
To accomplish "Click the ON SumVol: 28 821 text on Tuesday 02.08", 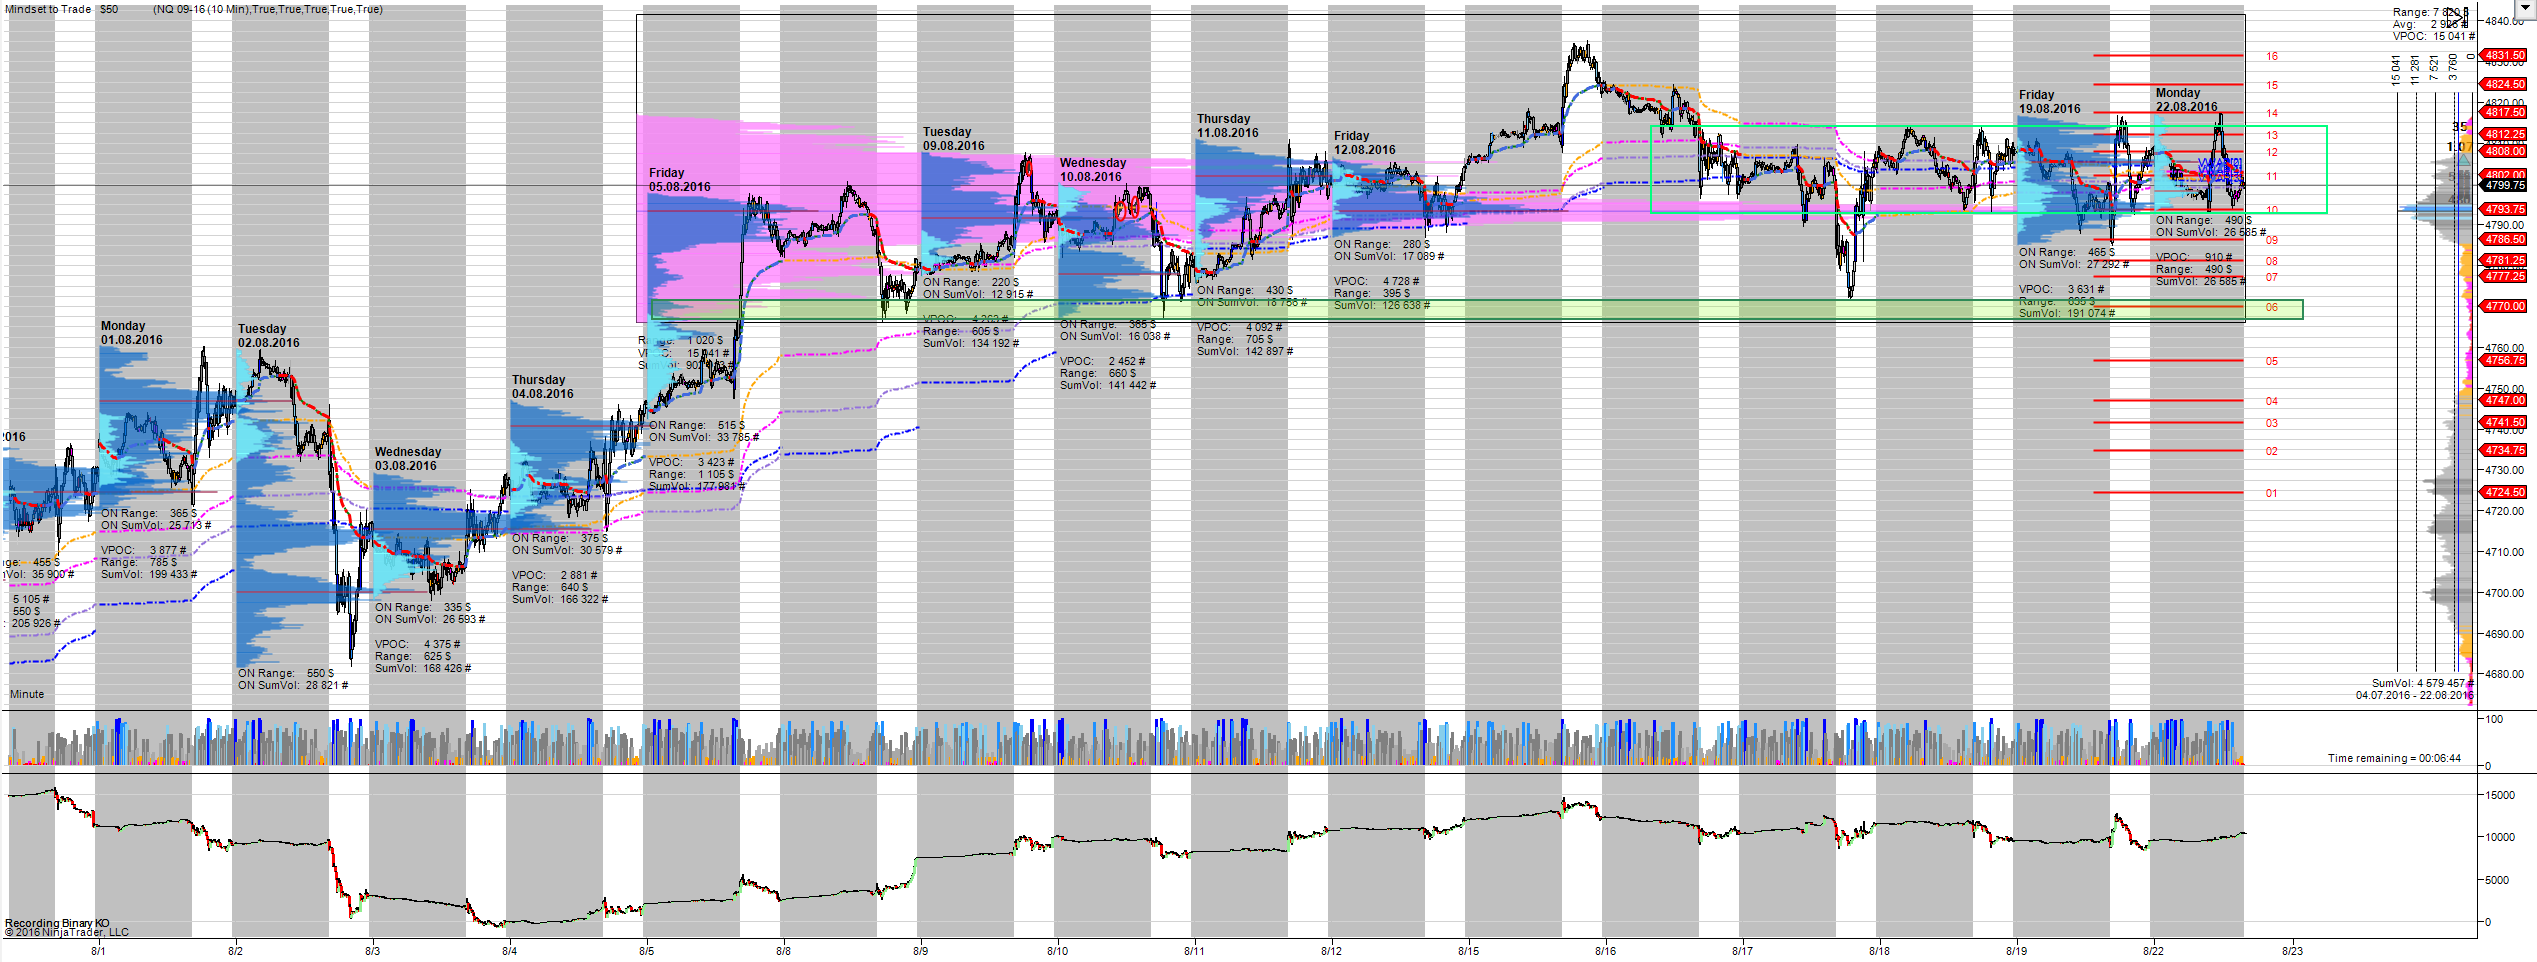I will click(x=293, y=685).
